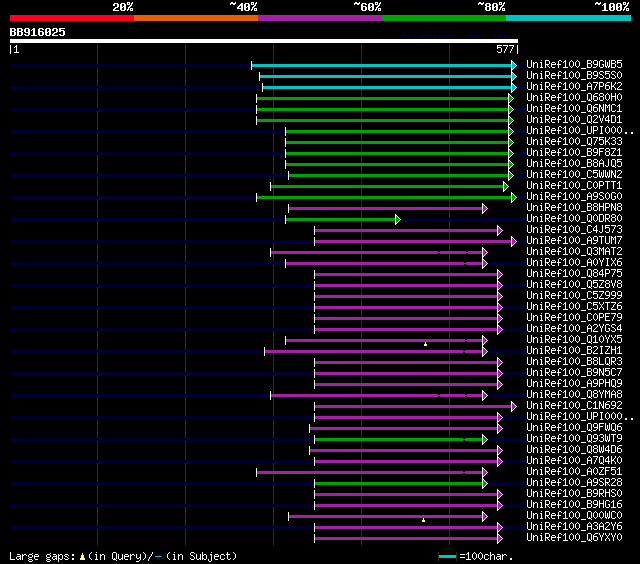The width and height of the screenshot is (640, 564).
Task: Select the UniRef100_B8LQR3 label
Action: [574, 362]
